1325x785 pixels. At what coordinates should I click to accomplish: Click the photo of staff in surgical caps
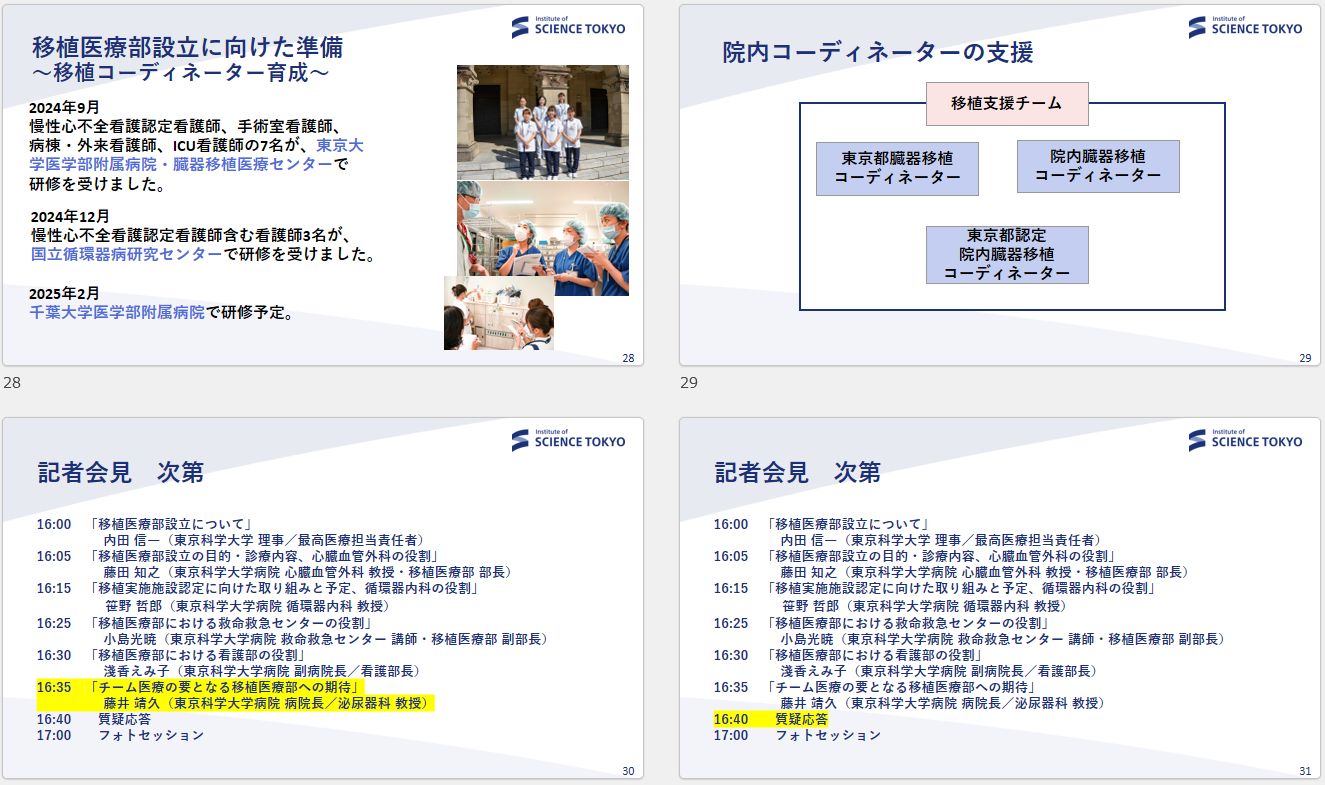tap(542, 238)
